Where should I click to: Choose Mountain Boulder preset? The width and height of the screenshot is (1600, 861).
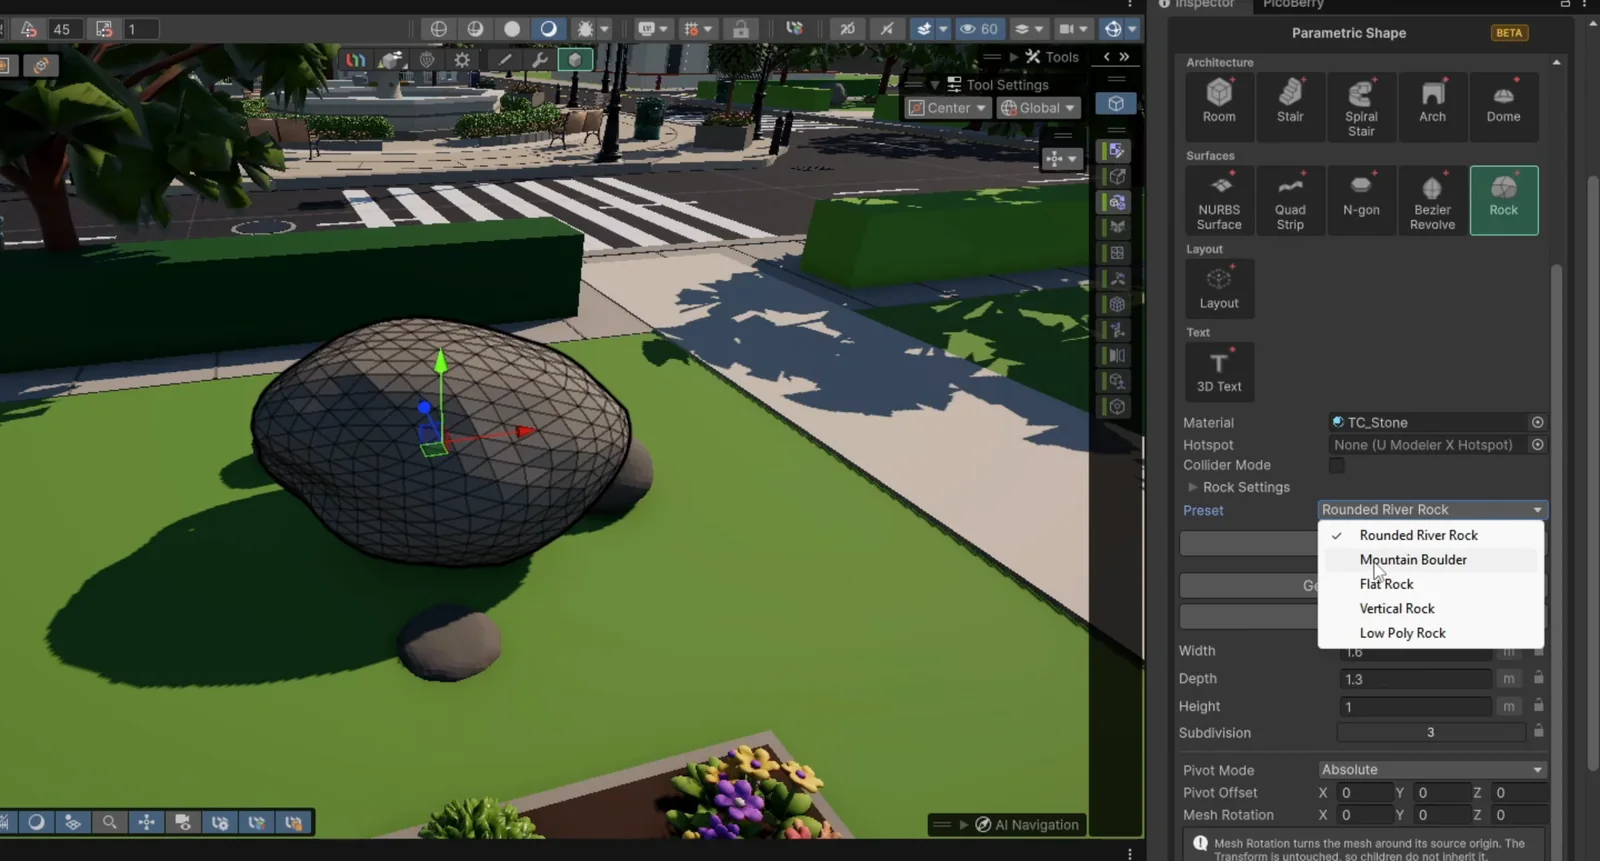[x=1431, y=560]
